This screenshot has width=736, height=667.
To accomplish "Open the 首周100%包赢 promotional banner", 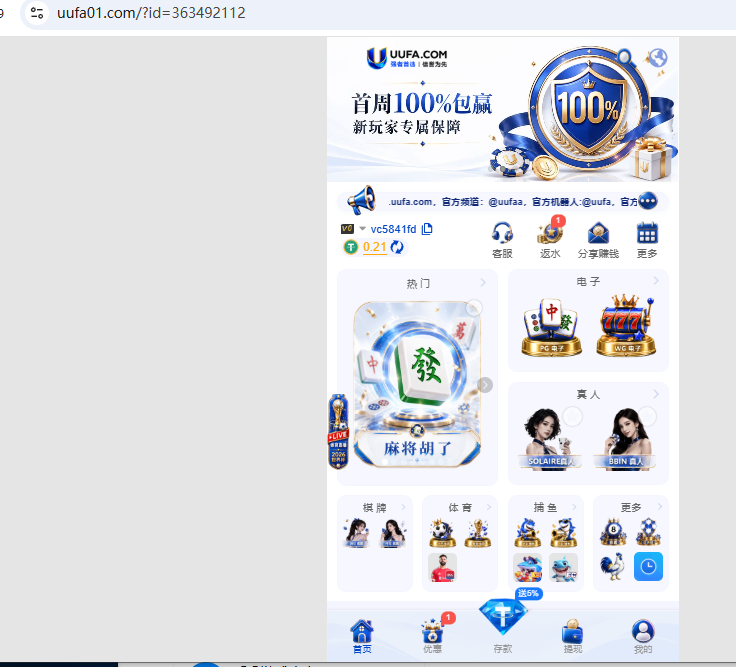I will point(503,110).
